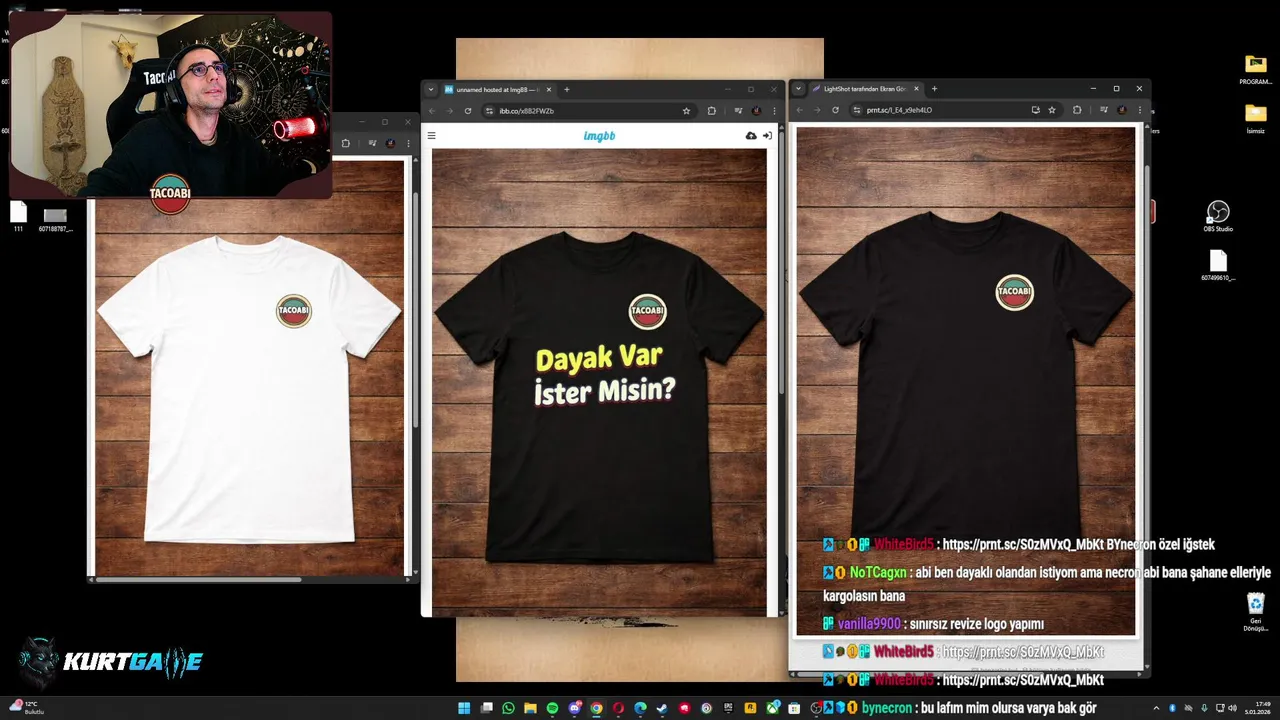Image resolution: width=1280 pixels, height=720 pixels.
Task: Open media controls in the ImgBB window
Action: point(738,111)
